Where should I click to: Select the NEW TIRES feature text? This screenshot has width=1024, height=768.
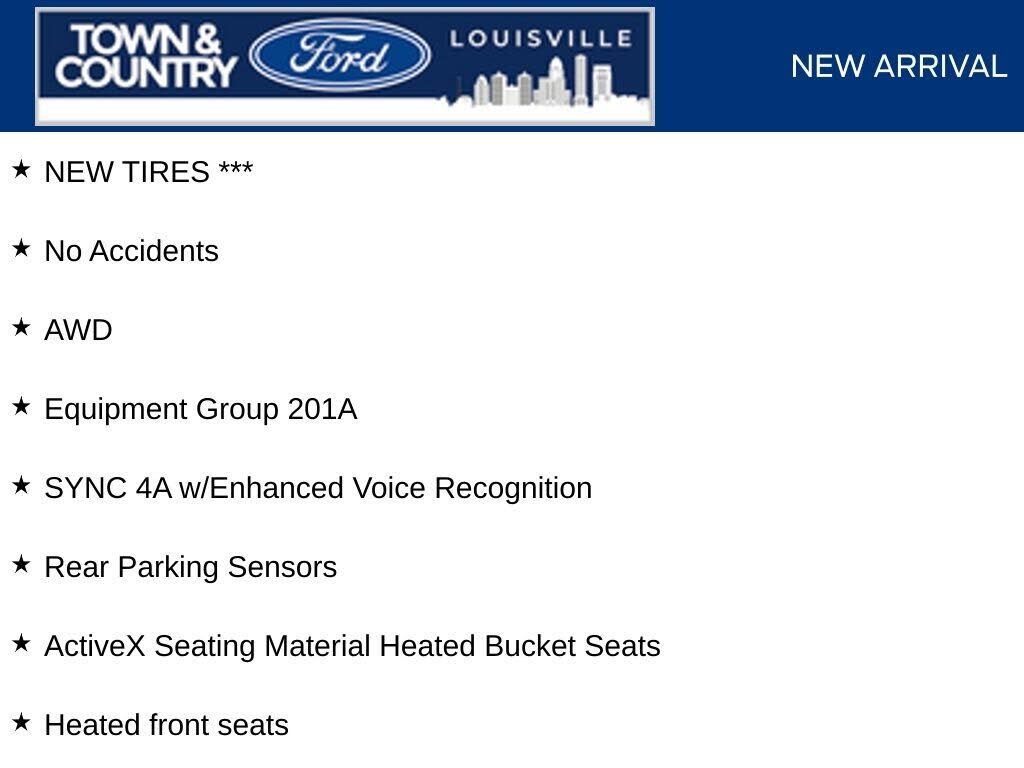(149, 172)
